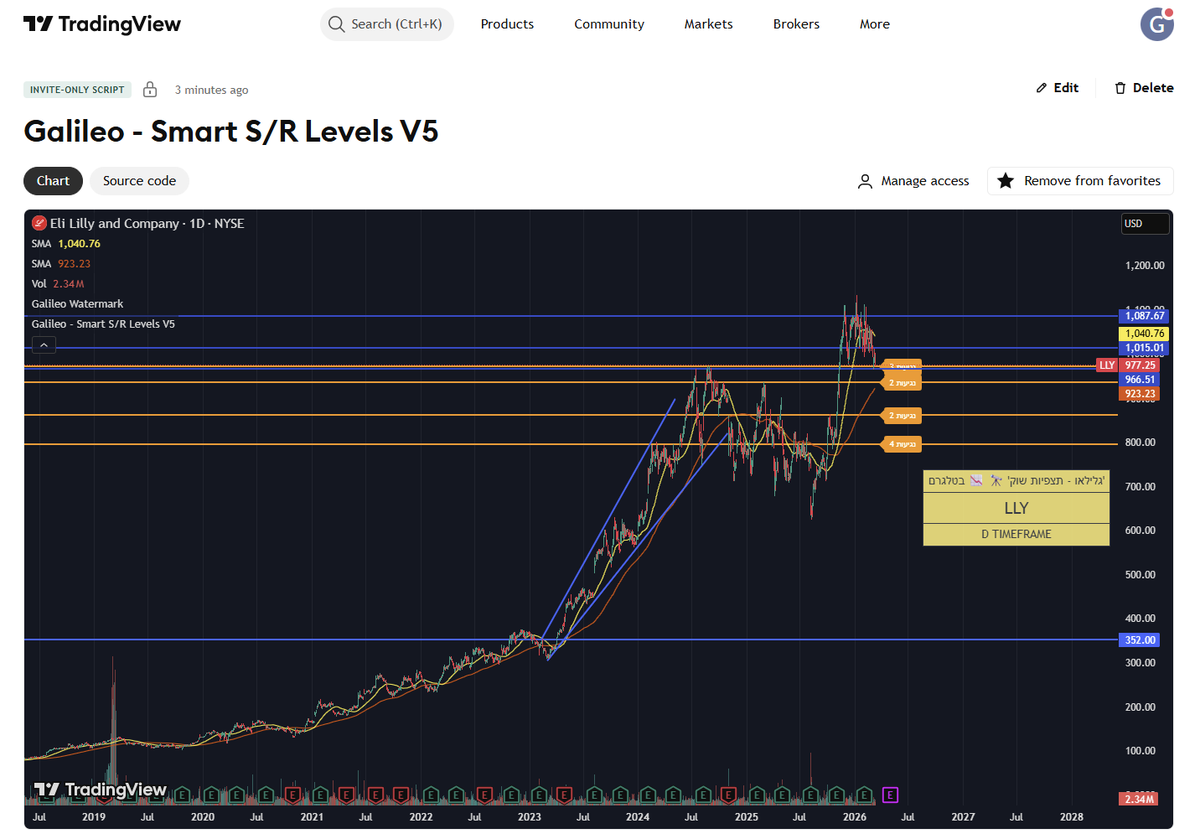Viewport: 1200px width, 839px height.
Task: Click the 'Galileo - Smart S/R Levels V5' page title
Action: pyautogui.click(x=231, y=131)
